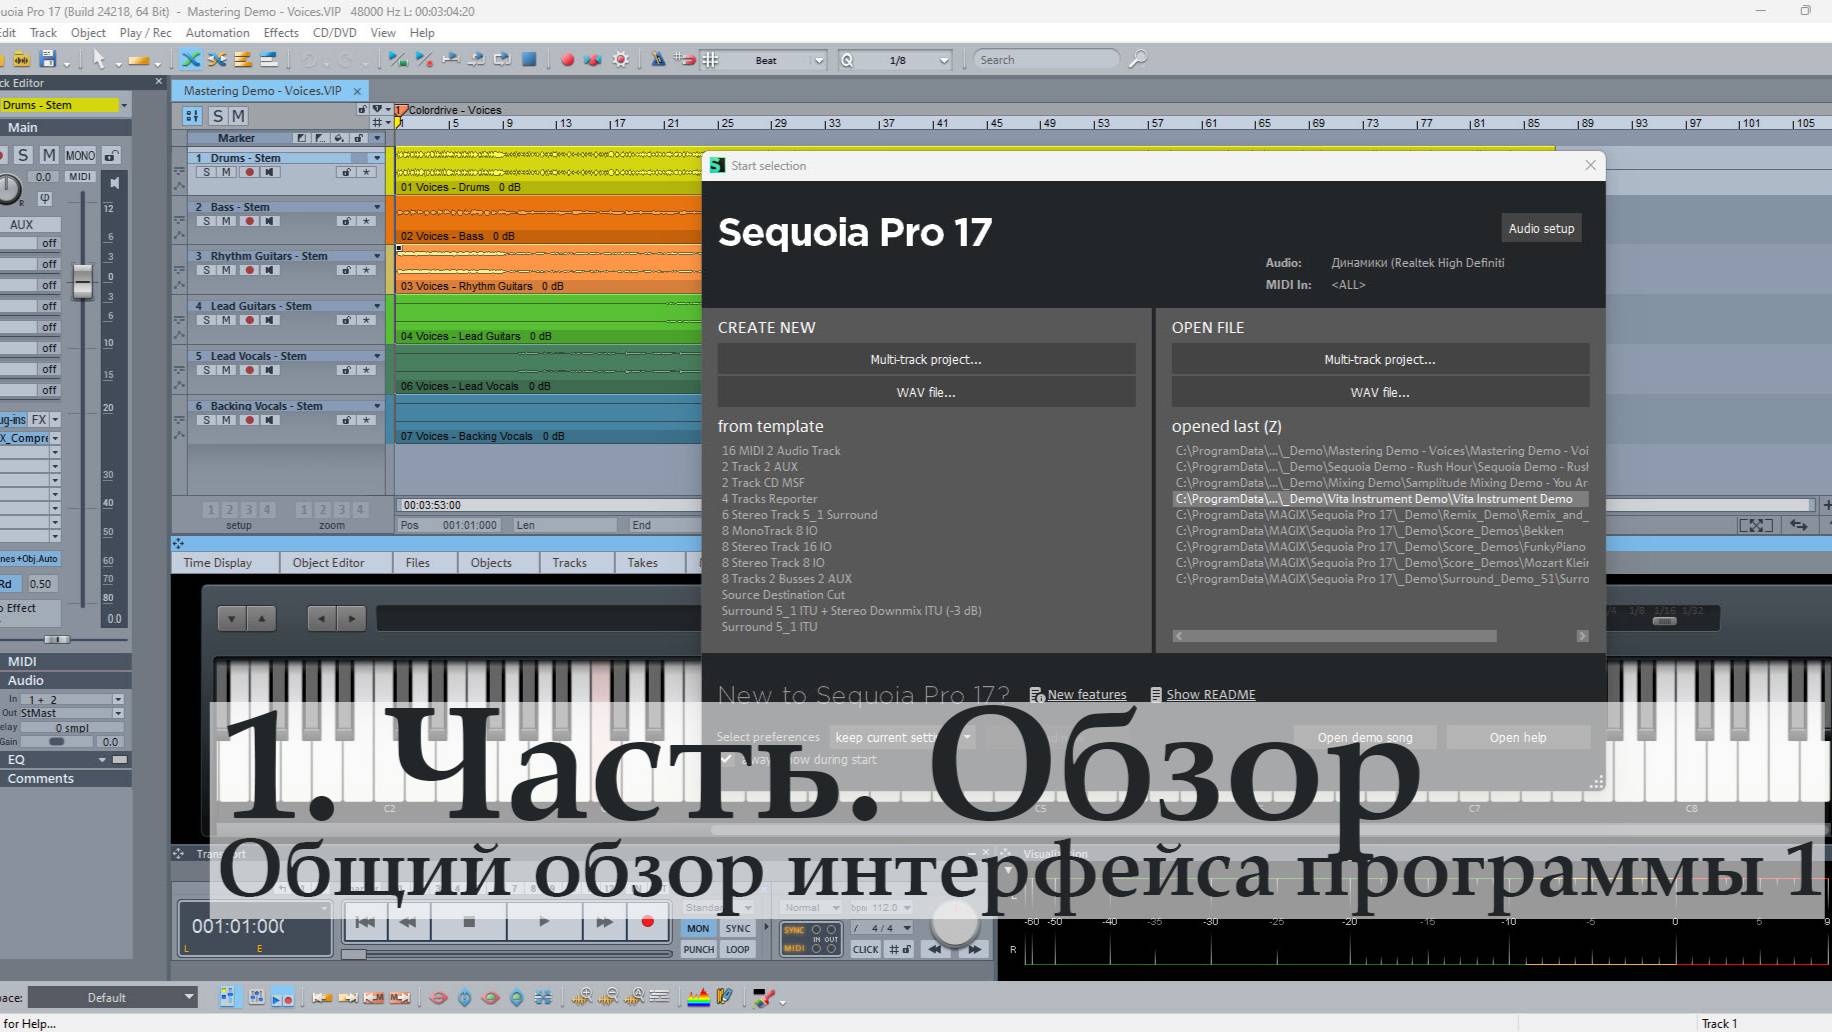The width and height of the screenshot is (1832, 1032).
Task: Open the New features link
Action: click(1087, 695)
